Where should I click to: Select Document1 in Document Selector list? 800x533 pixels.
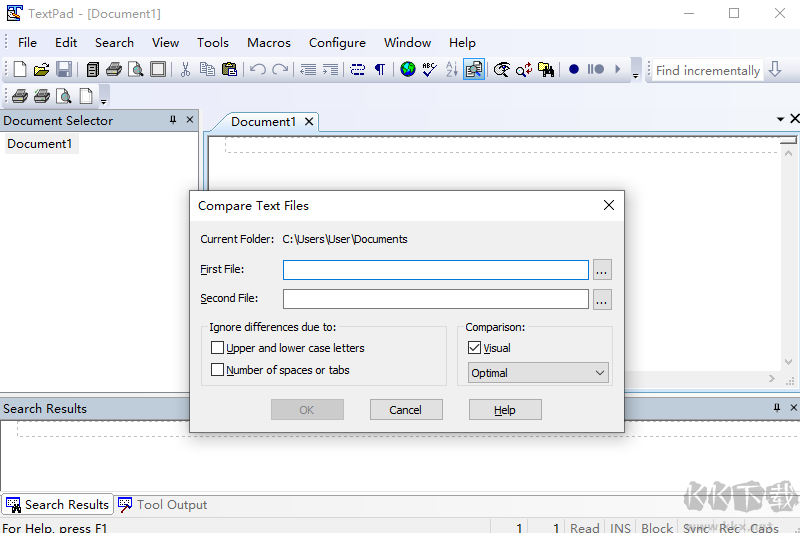pyautogui.click(x=40, y=144)
